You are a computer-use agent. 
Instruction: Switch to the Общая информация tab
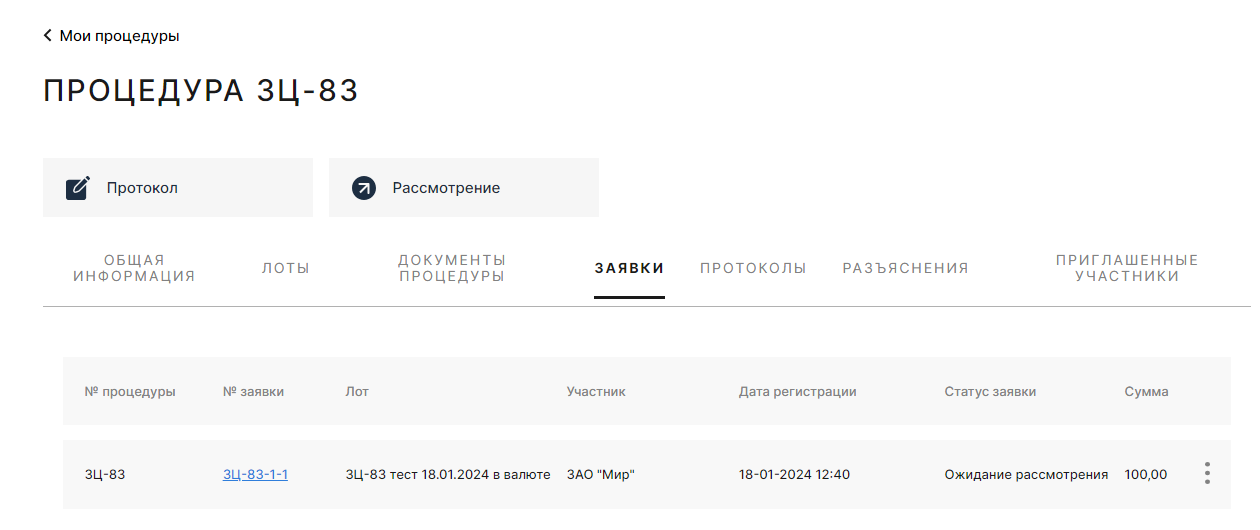tap(134, 268)
